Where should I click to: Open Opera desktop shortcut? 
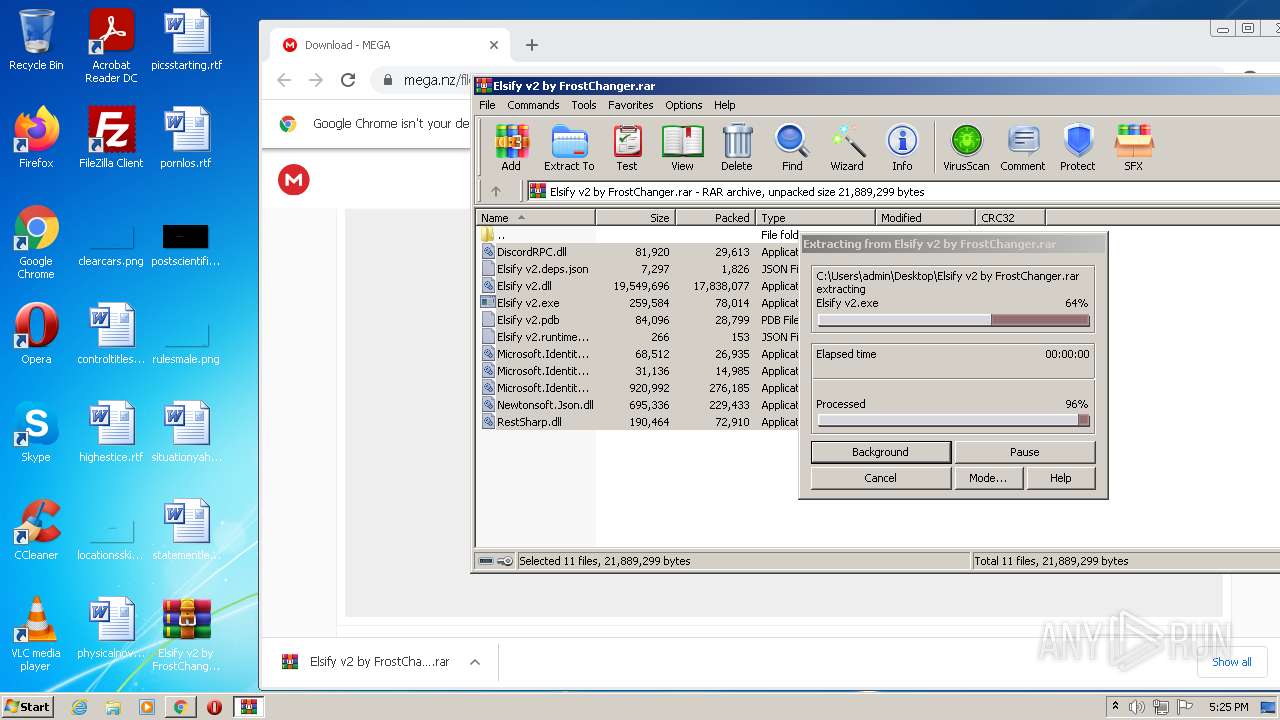(36, 334)
